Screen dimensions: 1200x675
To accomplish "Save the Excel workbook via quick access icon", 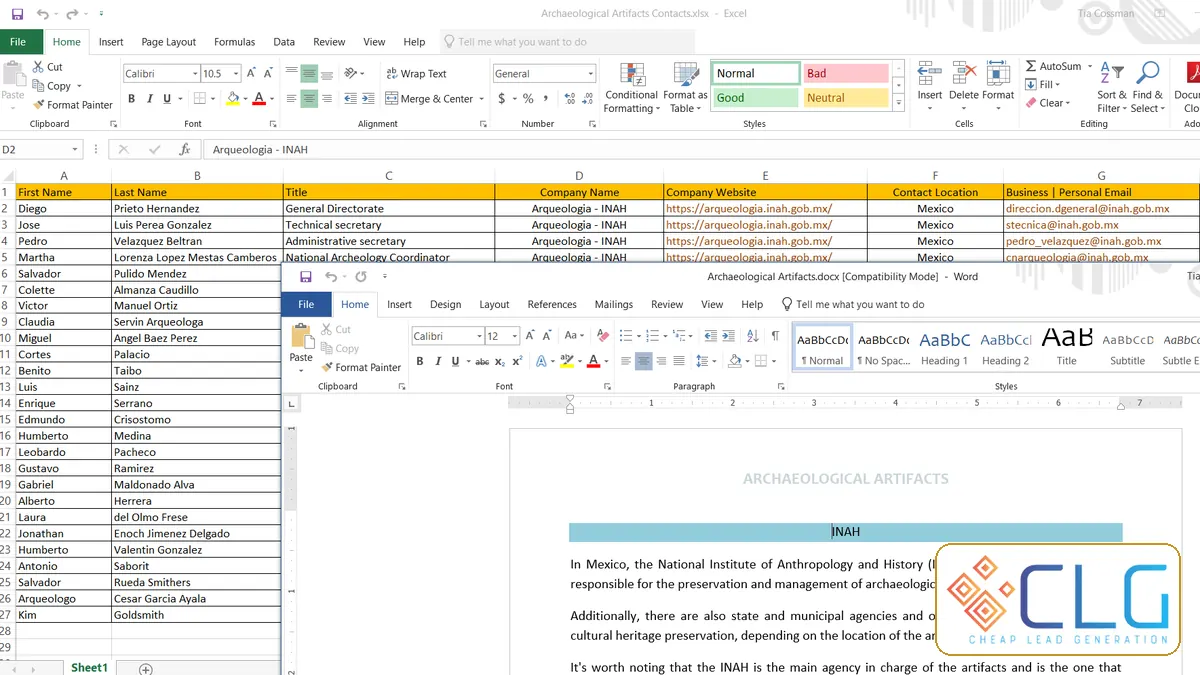I will point(17,14).
